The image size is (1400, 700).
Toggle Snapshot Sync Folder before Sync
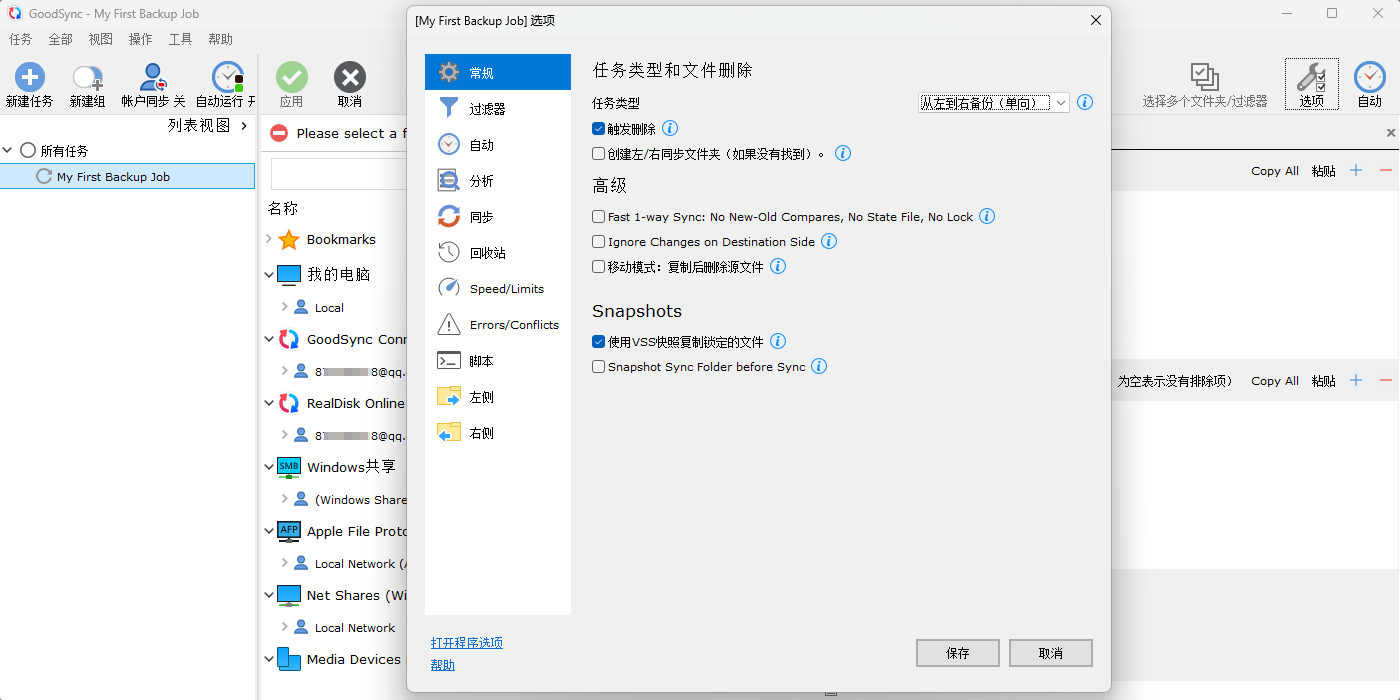[x=599, y=367]
